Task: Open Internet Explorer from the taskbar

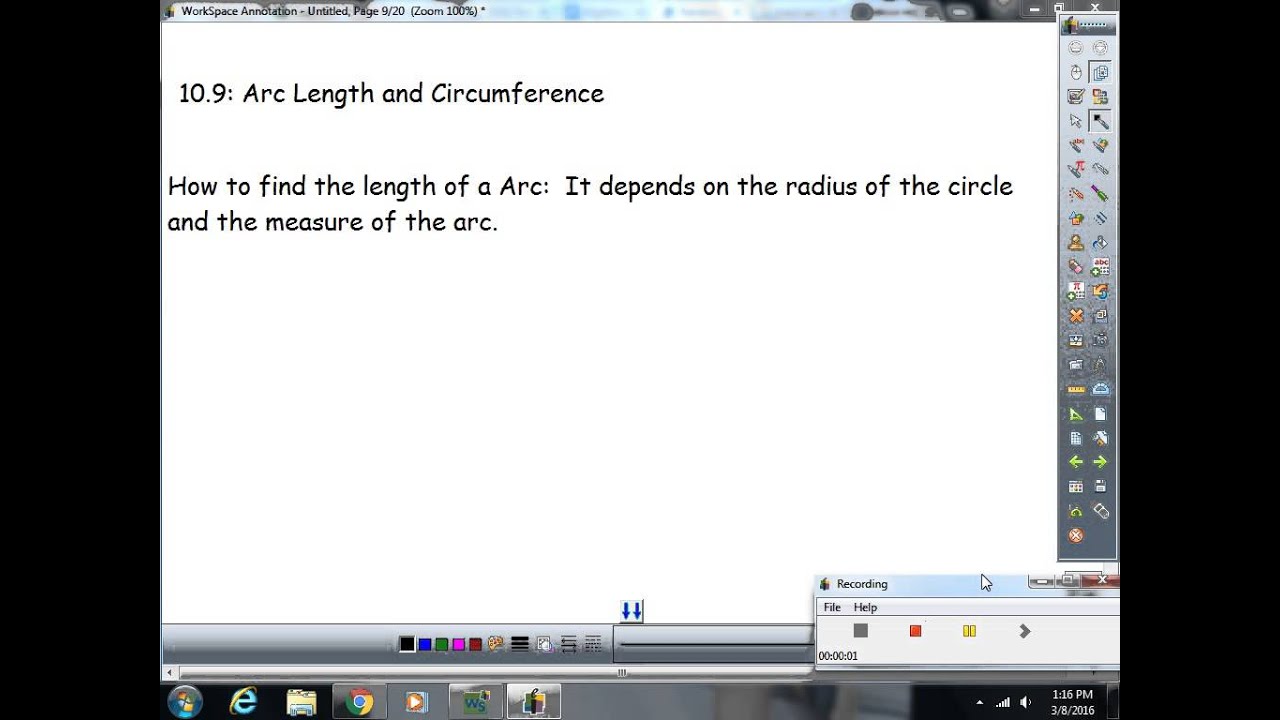Action: coord(243,702)
